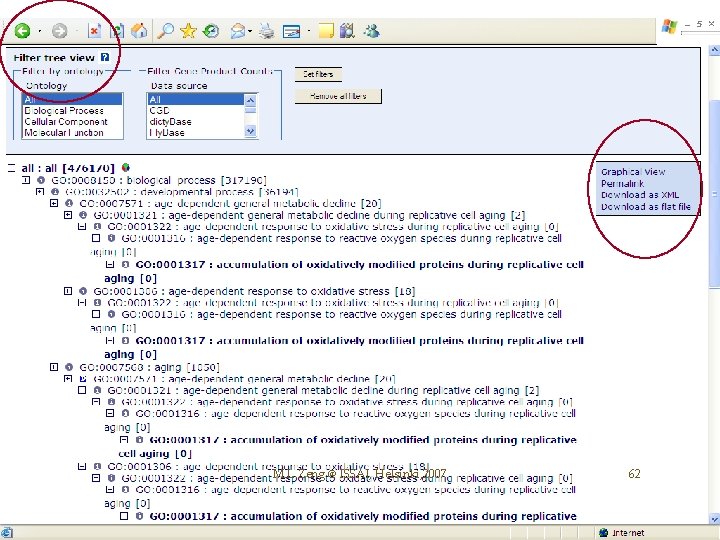Print the page with the printer icon
This screenshot has height=540, width=720.
tap(267, 31)
